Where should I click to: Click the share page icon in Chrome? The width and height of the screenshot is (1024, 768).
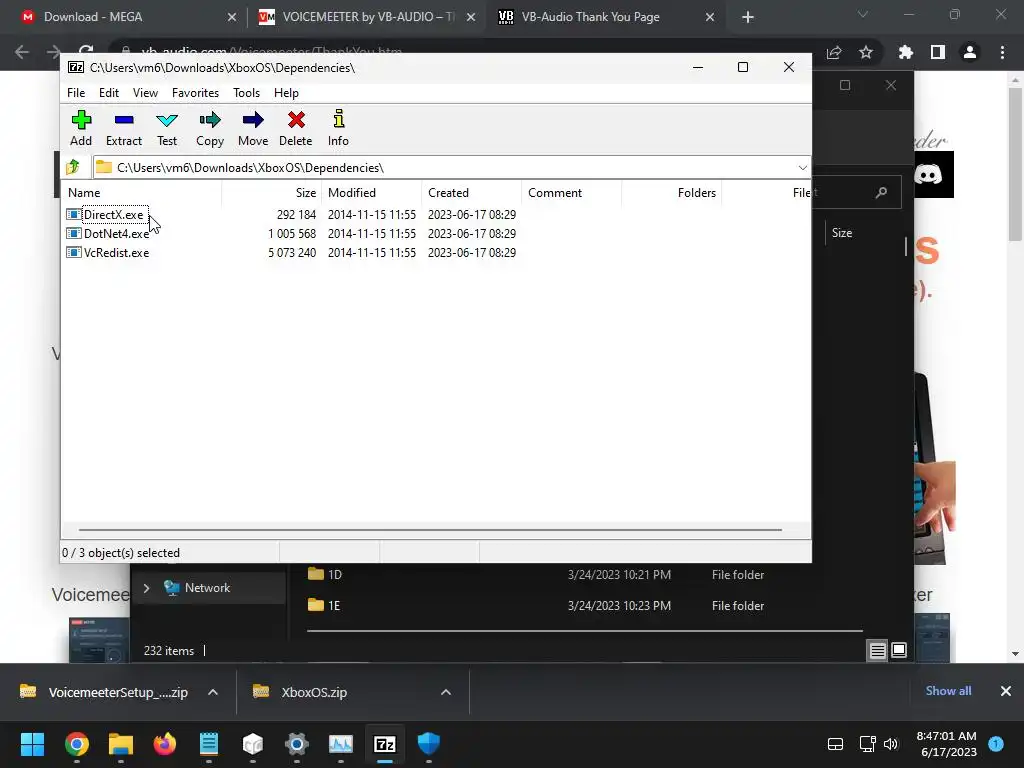pos(834,52)
